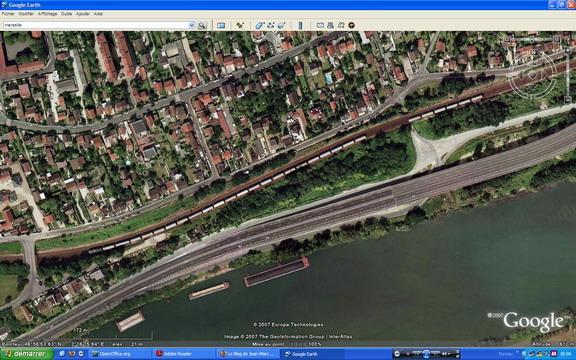The width and height of the screenshot is (576, 360).
Task: Select the add path tool
Action: click(x=271, y=25)
